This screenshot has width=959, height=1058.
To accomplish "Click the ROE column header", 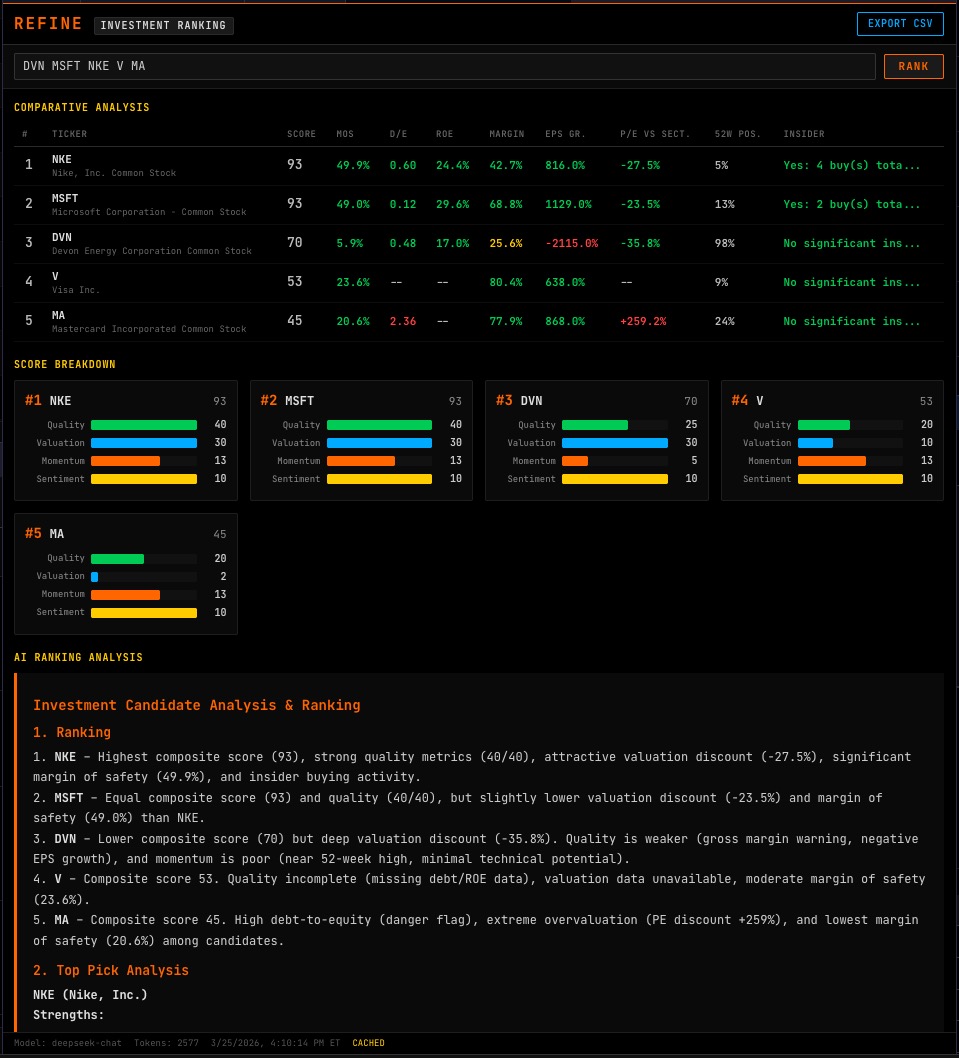I will point(444,134).
